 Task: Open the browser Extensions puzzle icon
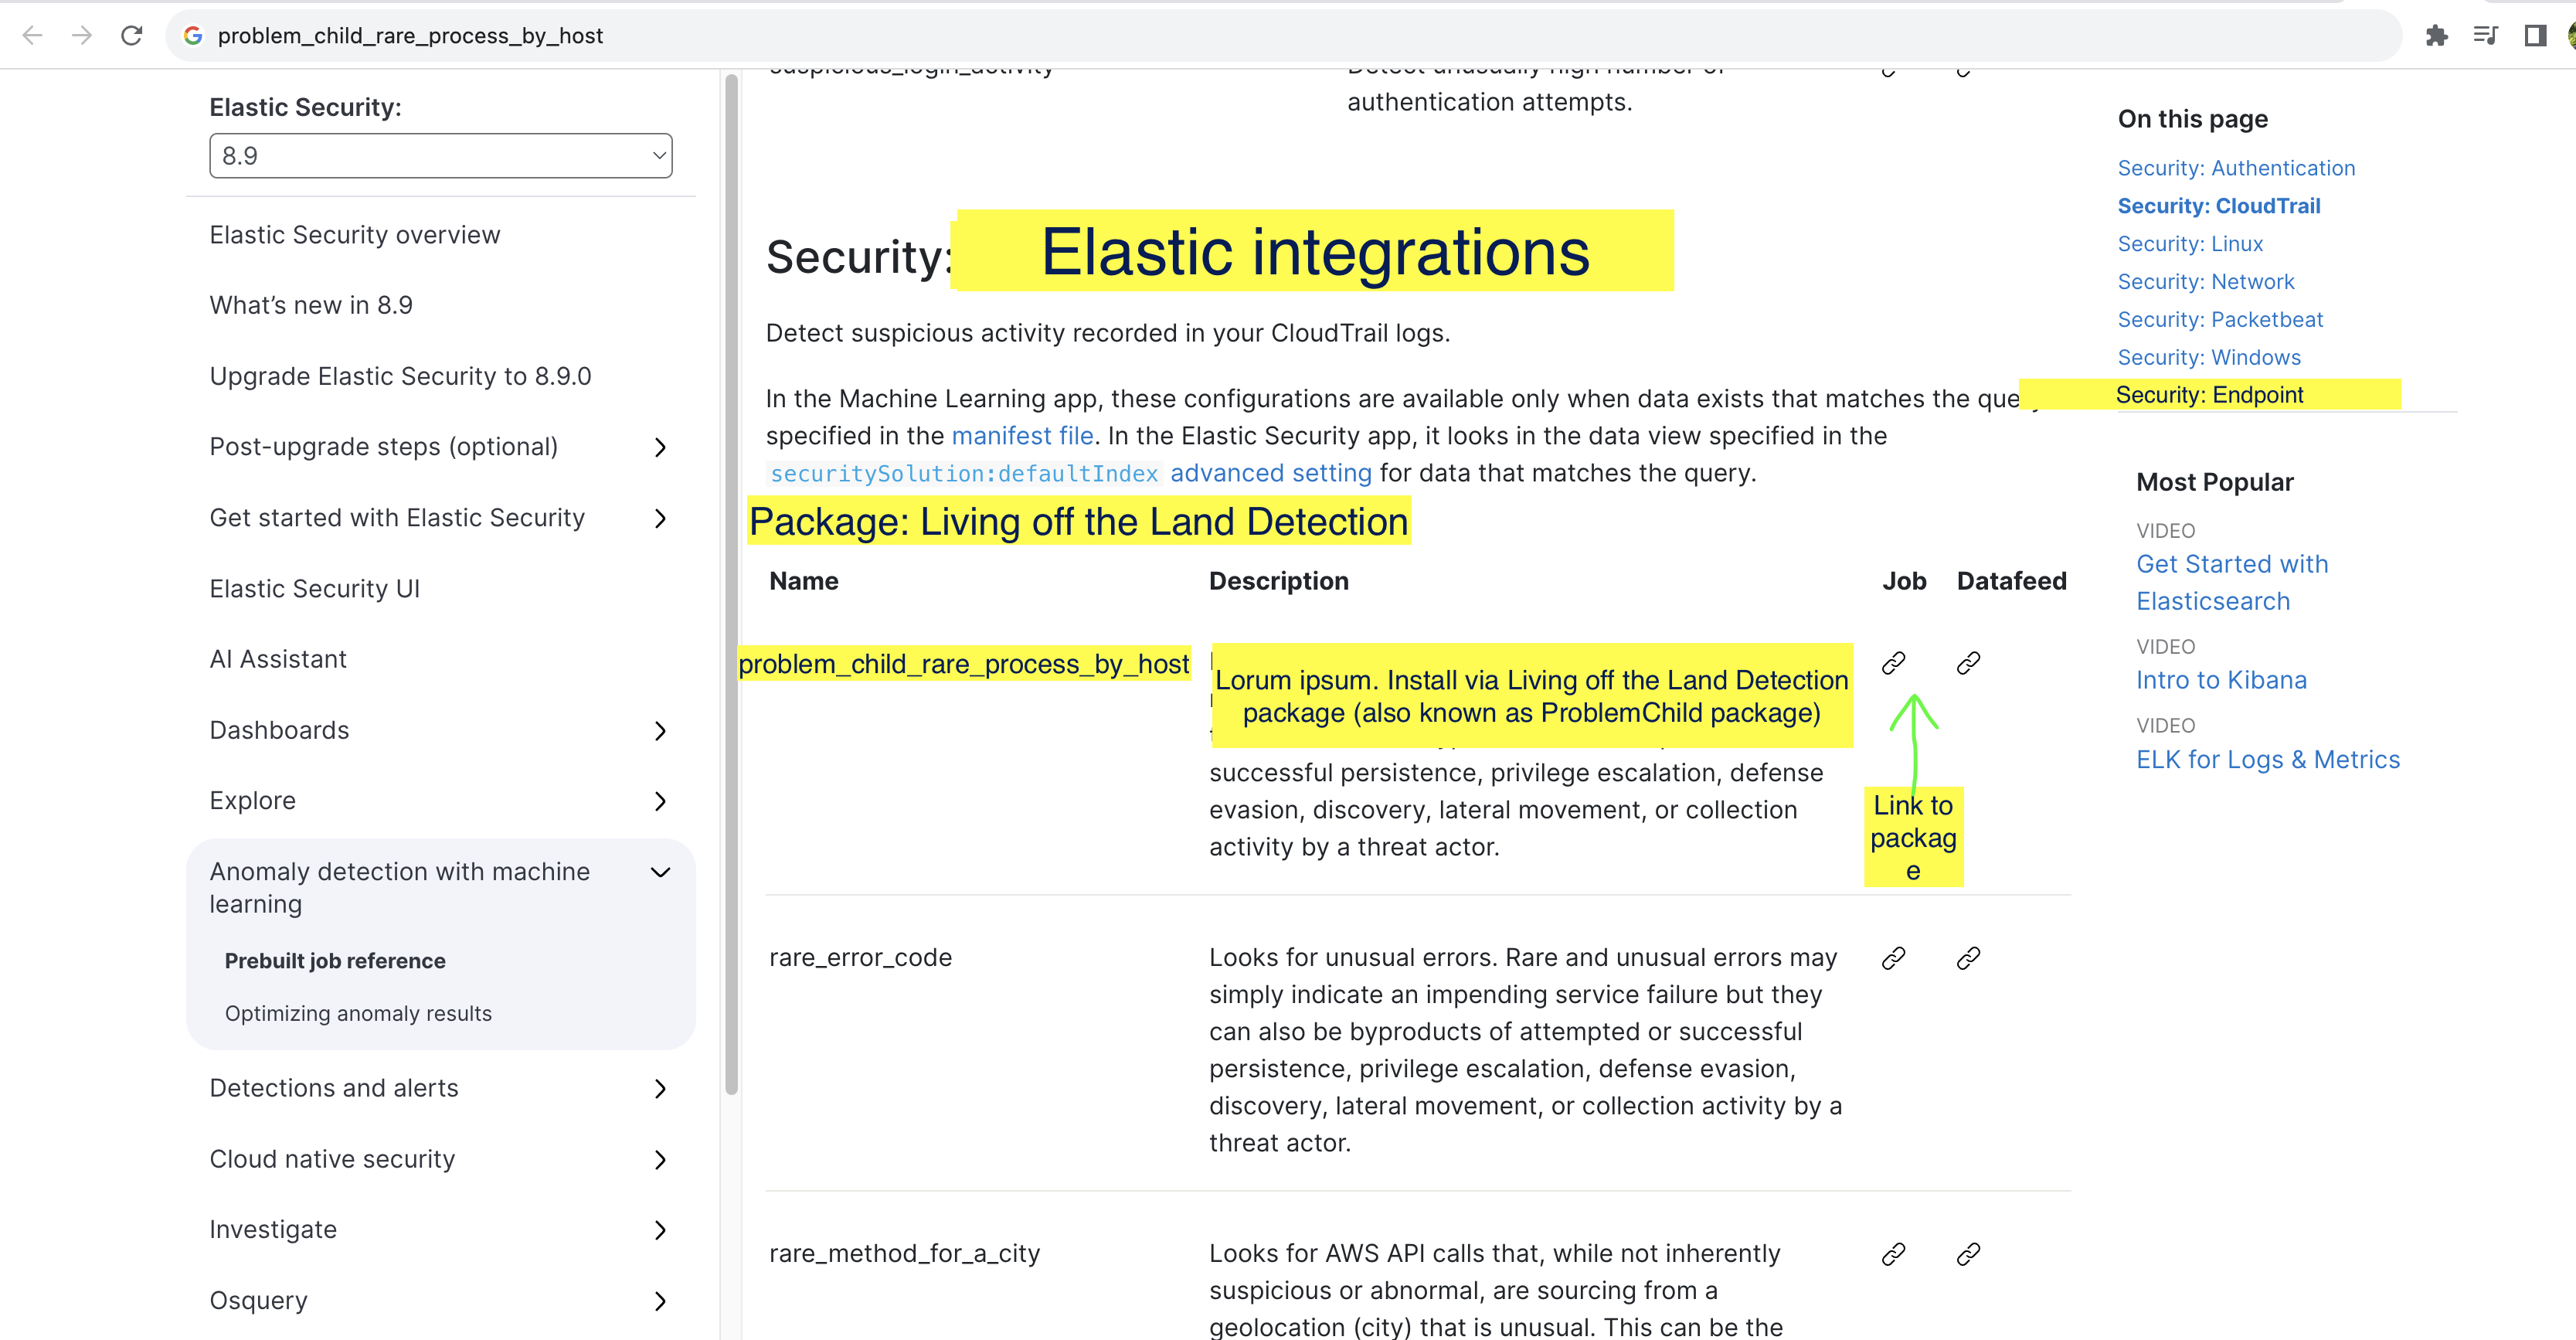(2438, 35)
